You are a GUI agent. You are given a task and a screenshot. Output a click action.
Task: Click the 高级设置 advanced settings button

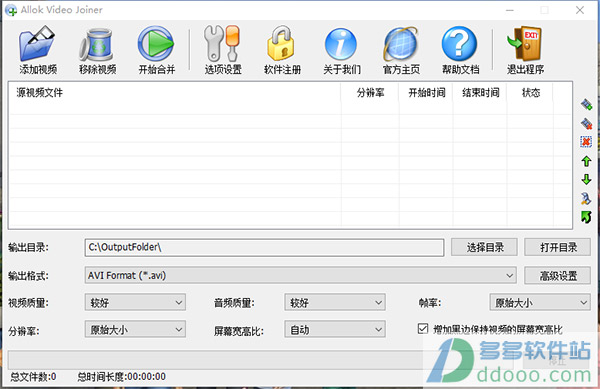click(558, 275)
